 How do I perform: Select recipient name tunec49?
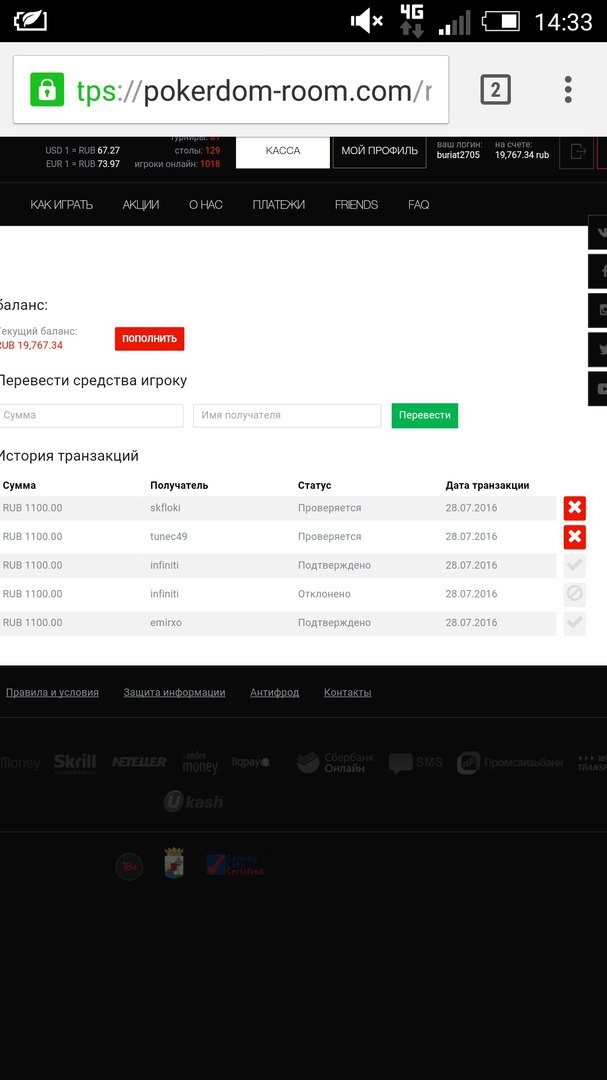click(x=169, y=537)
